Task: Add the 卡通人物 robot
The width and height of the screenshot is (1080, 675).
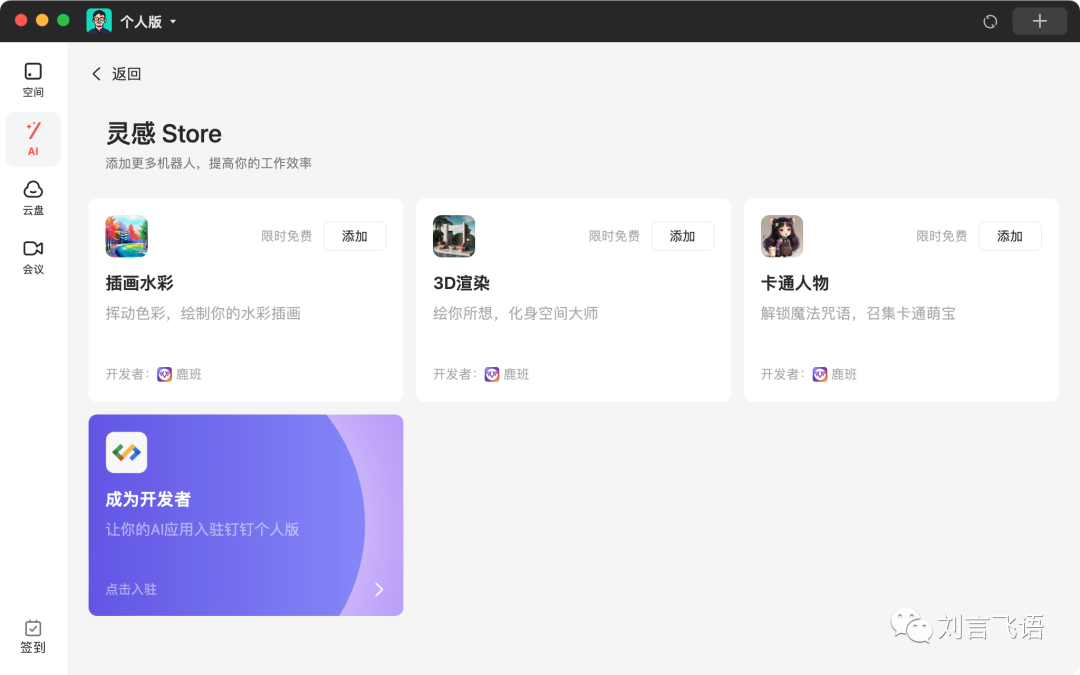Action: coord(1010,236)
